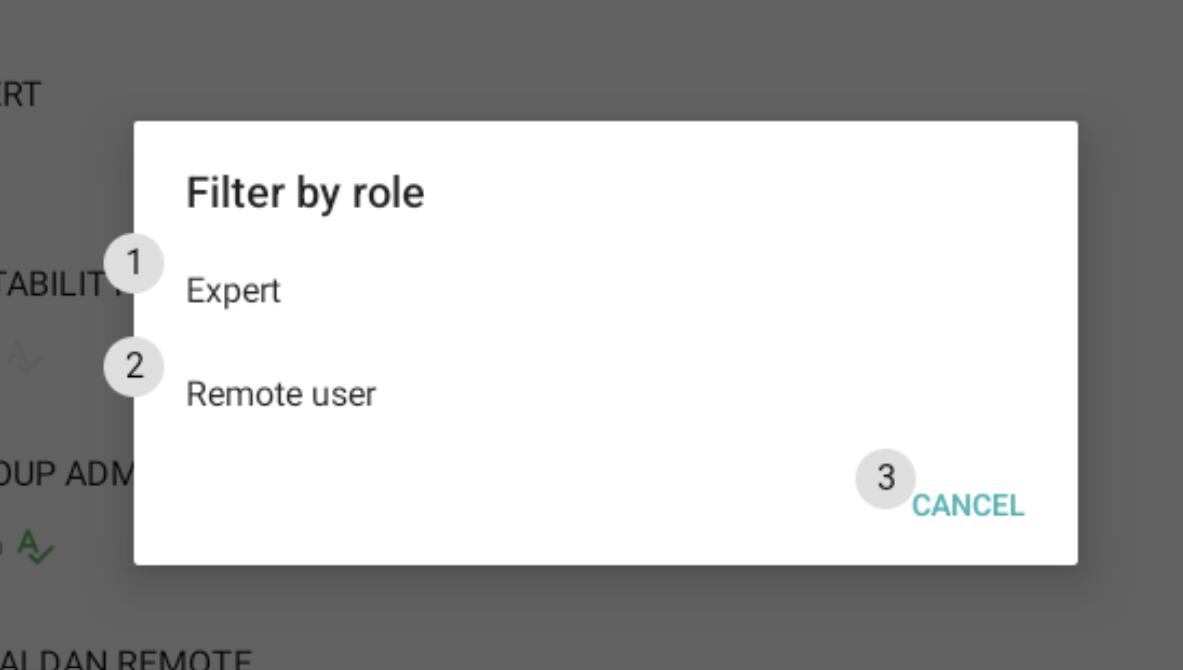The image size is (1183, 670).
Task: Click the empty space right of Remote user row
Action: click(x=700, y=394)
